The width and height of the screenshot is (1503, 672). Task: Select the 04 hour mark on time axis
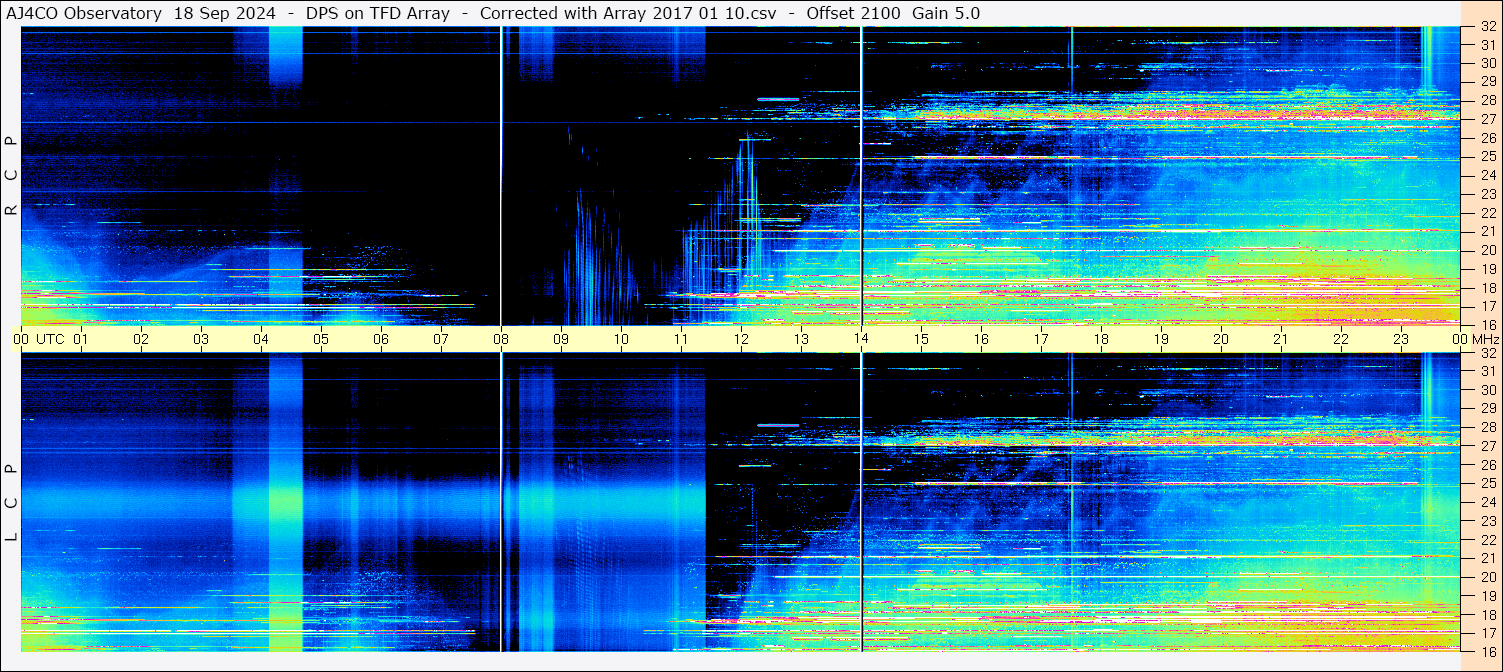(x=260, y=339)
